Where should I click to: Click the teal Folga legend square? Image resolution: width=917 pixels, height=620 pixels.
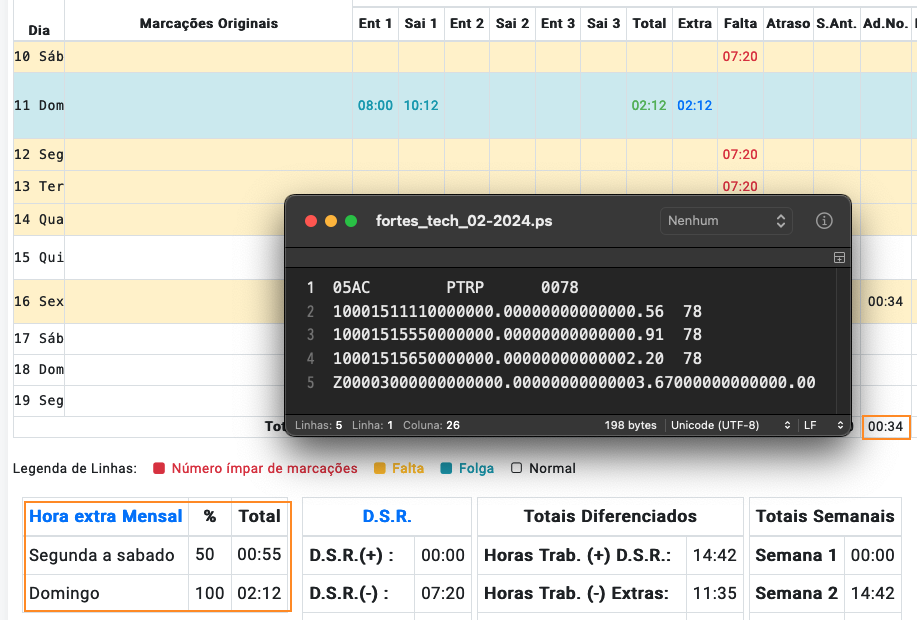click(446, 469)
